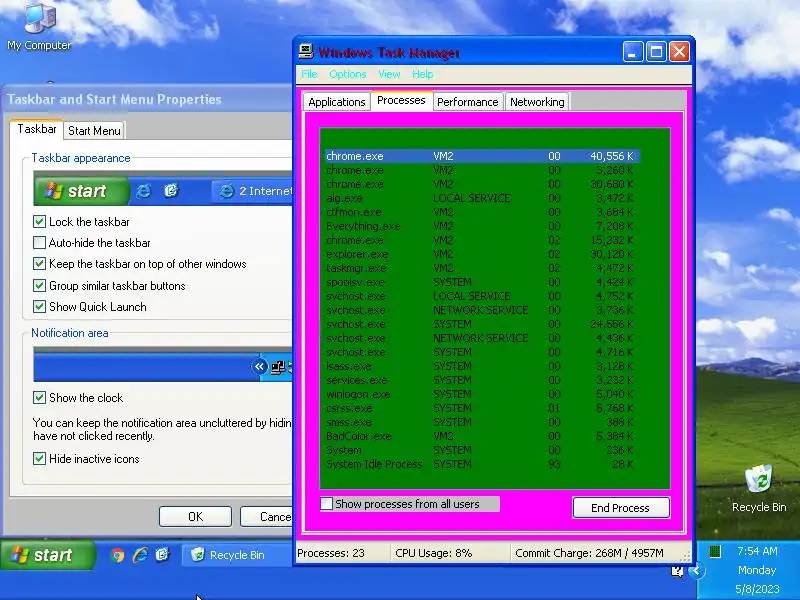Select the ctfmon.exe process row

[482, 212]
